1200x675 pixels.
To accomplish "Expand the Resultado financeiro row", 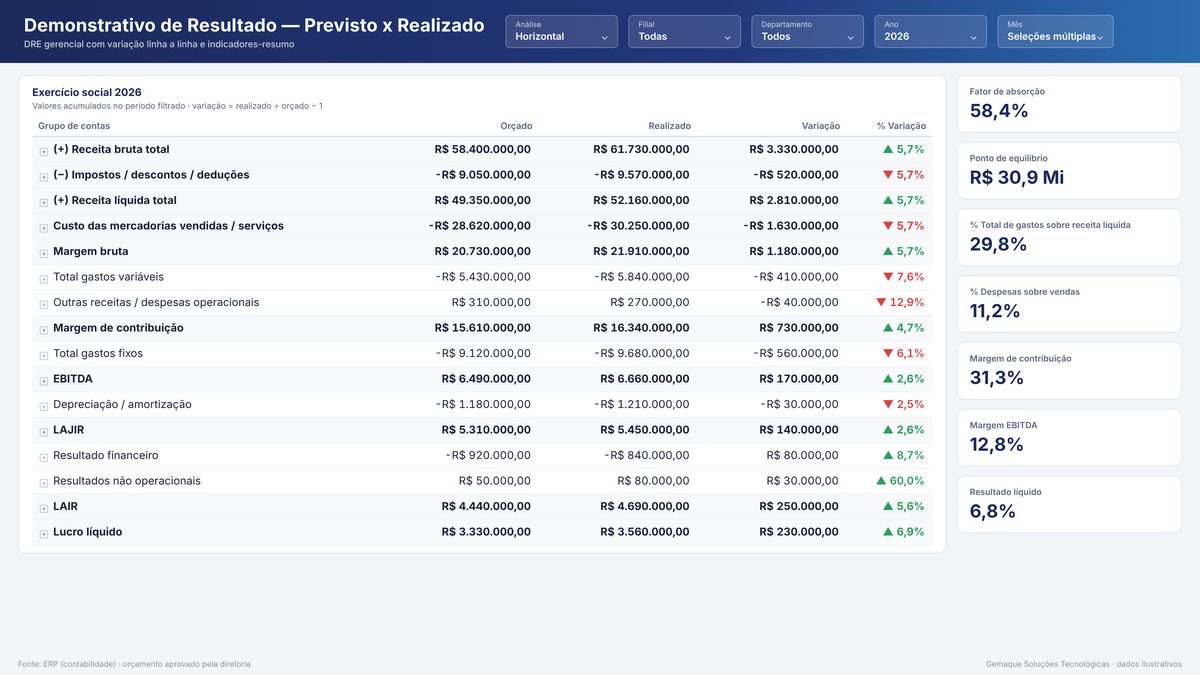I will 44,457.
